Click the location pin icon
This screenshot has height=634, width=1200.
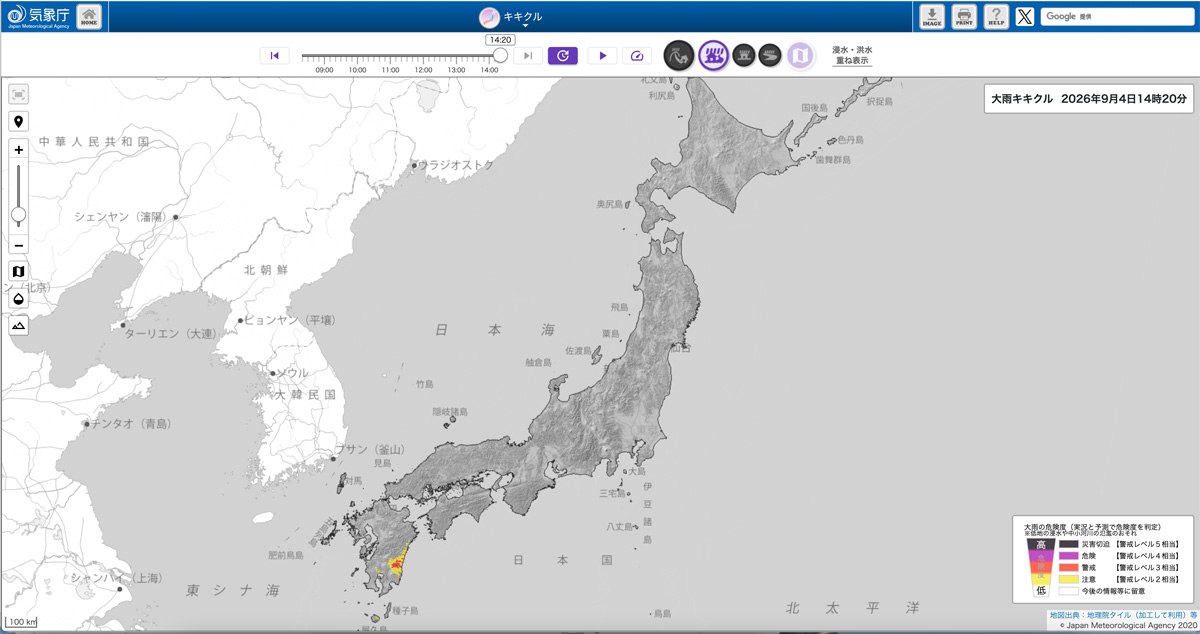click(x=19, y=122)
